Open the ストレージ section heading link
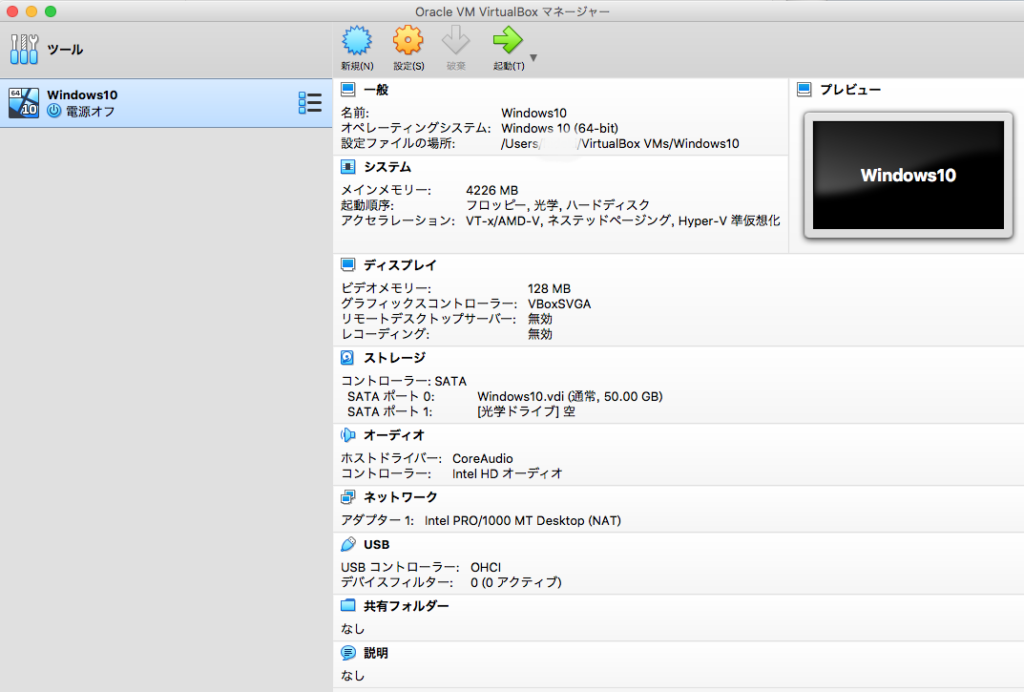The image size is (1024, 692). pyautogui.click(x=394, y=358)
